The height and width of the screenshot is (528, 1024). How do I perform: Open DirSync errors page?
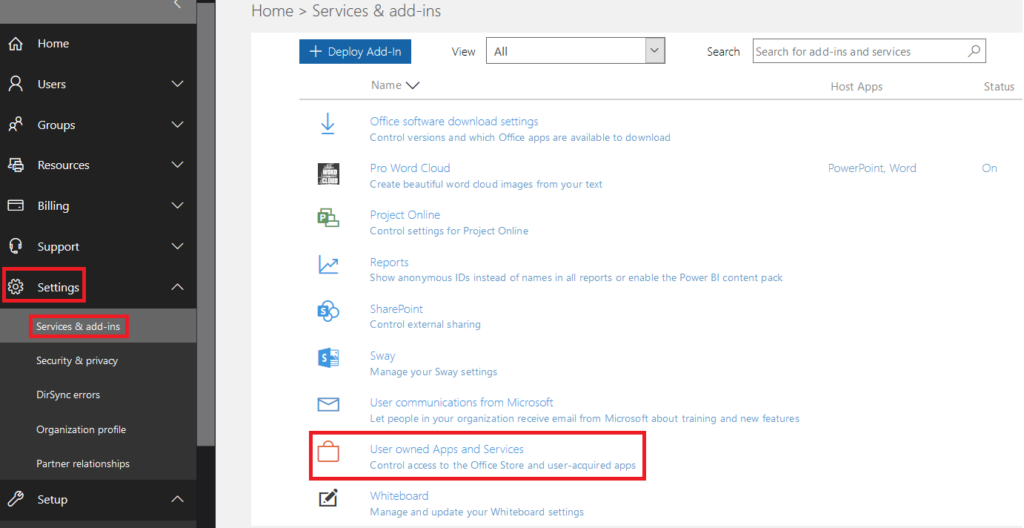[68, 395]
